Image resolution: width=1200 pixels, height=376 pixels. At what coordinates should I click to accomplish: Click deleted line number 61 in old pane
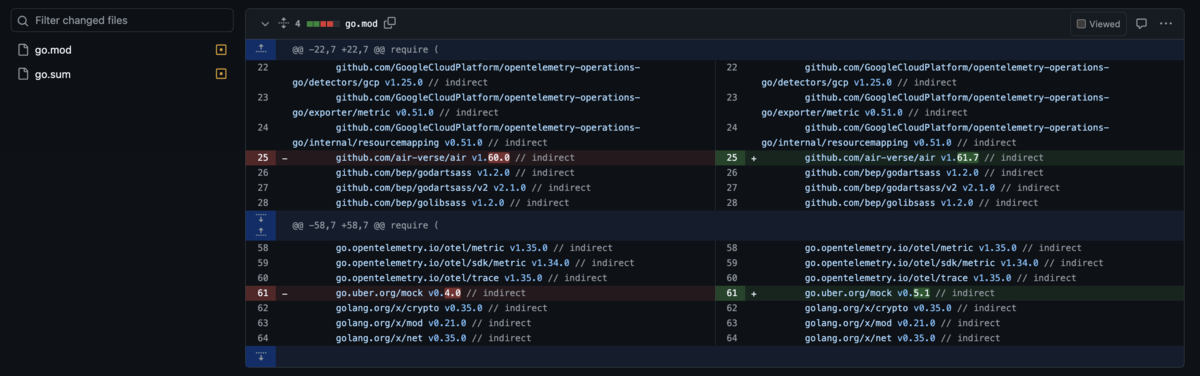262,293
